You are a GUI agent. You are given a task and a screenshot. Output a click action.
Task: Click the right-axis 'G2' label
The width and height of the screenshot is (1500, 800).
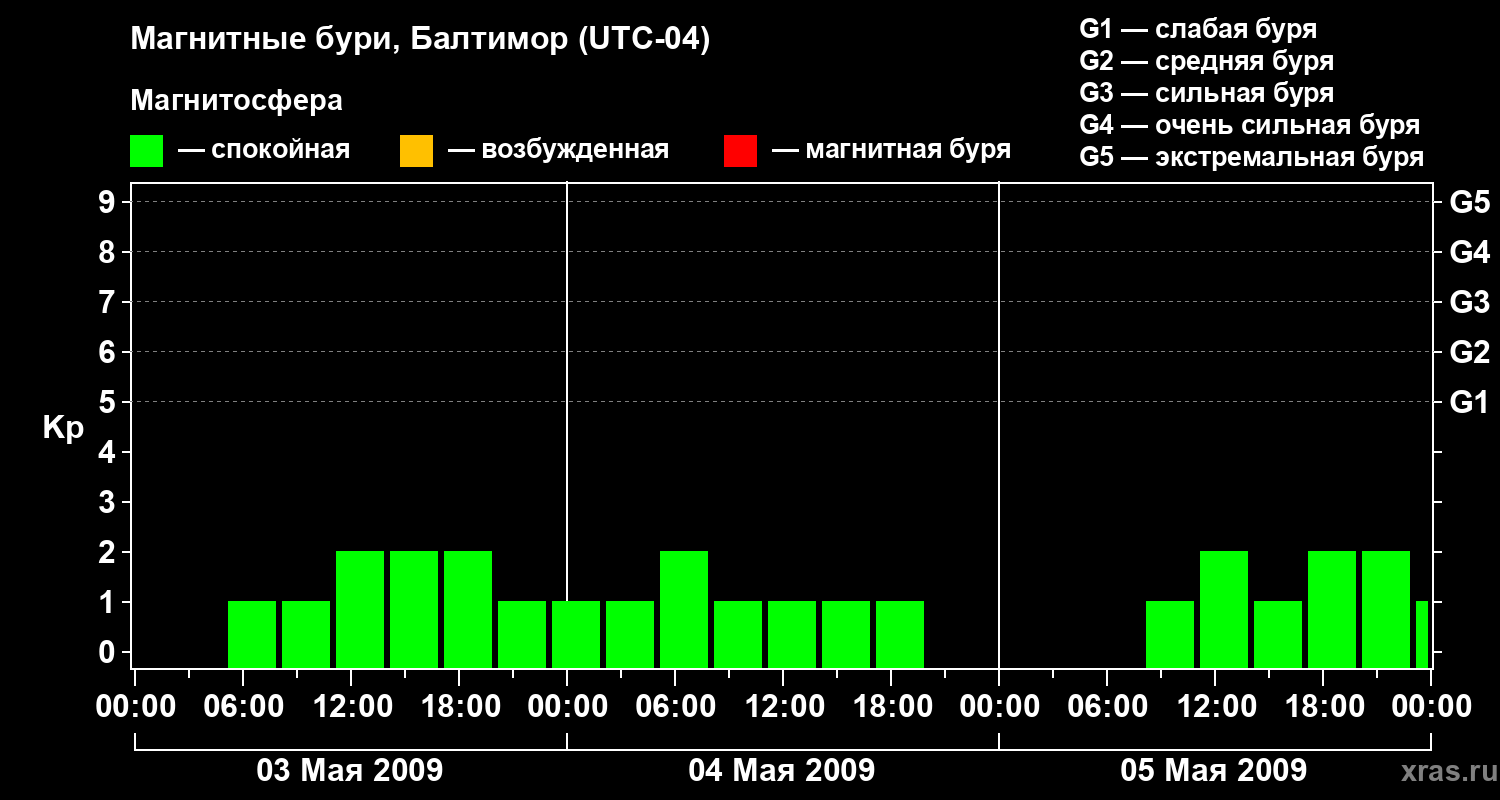click(1469, 352)
